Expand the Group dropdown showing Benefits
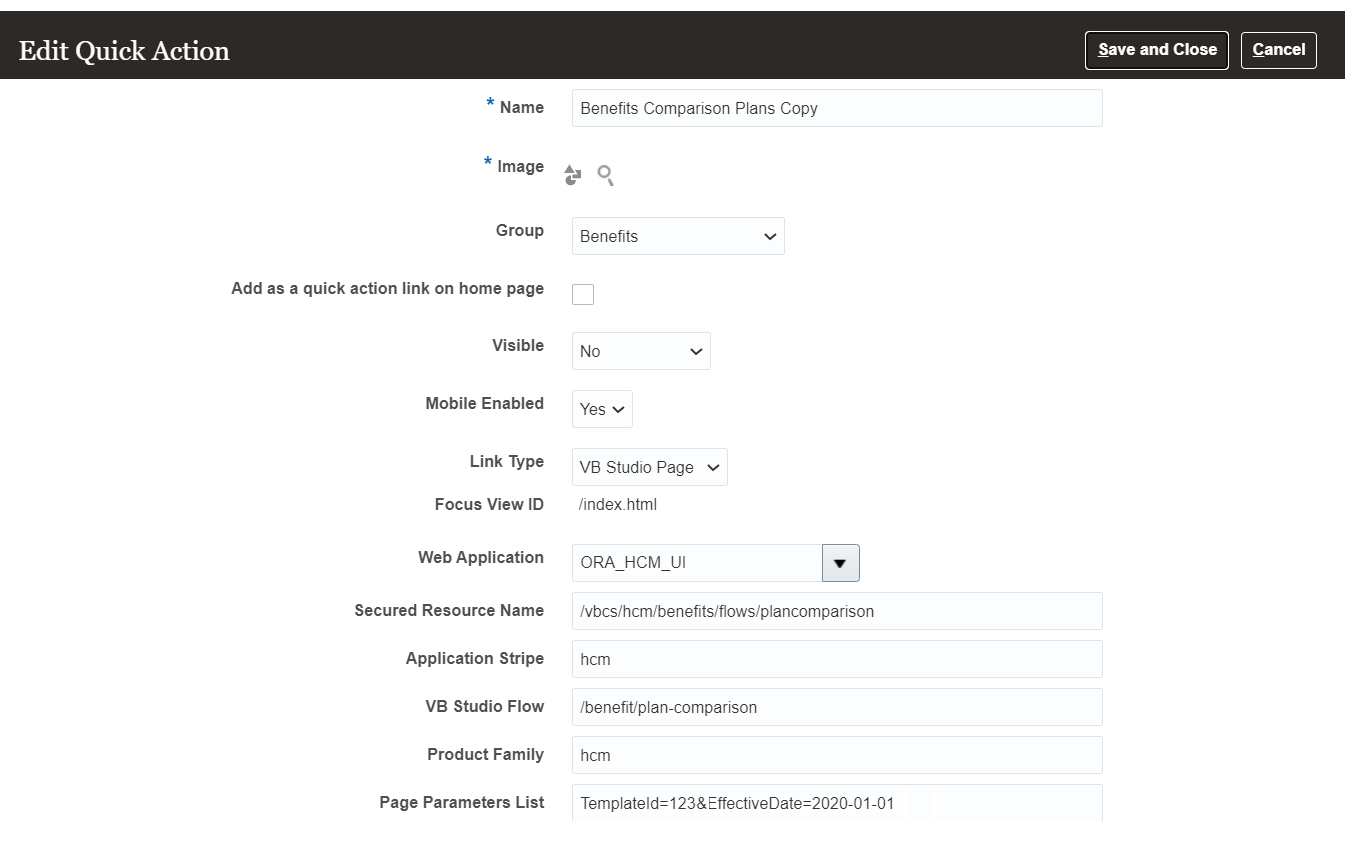 pyautogui.click(x=678, y=237)
